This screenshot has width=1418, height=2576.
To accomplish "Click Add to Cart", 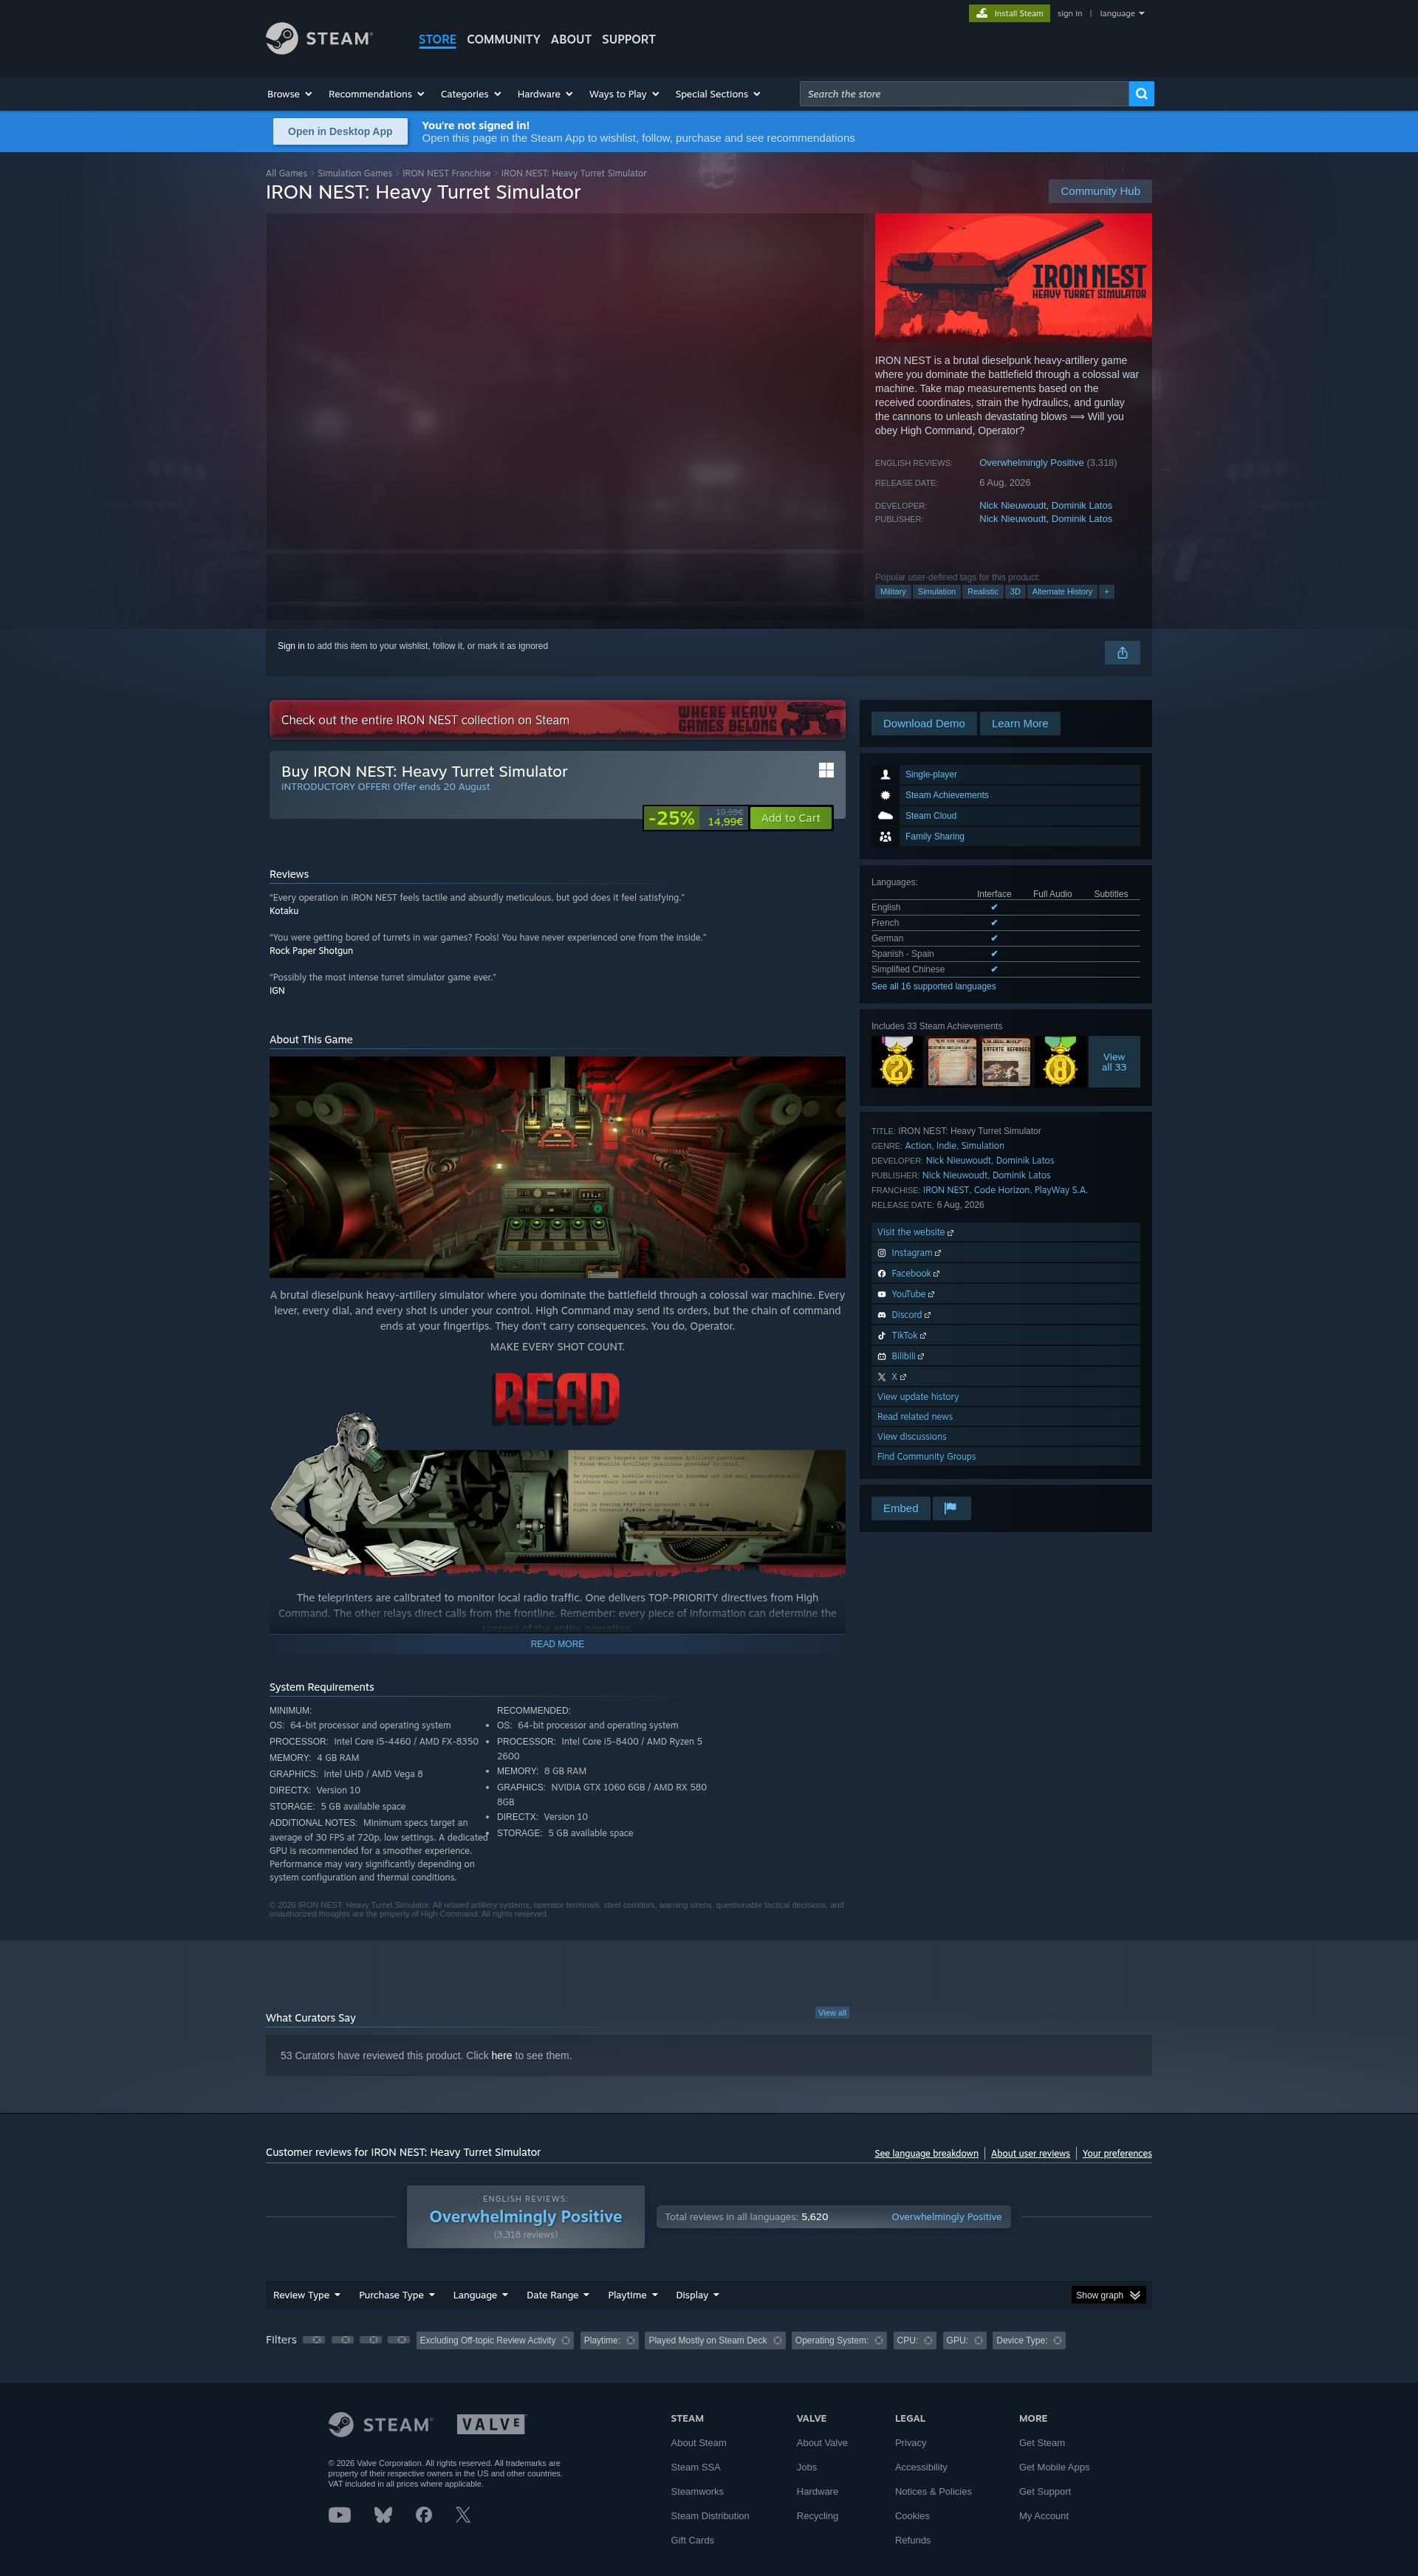I will tap(790, 818).
